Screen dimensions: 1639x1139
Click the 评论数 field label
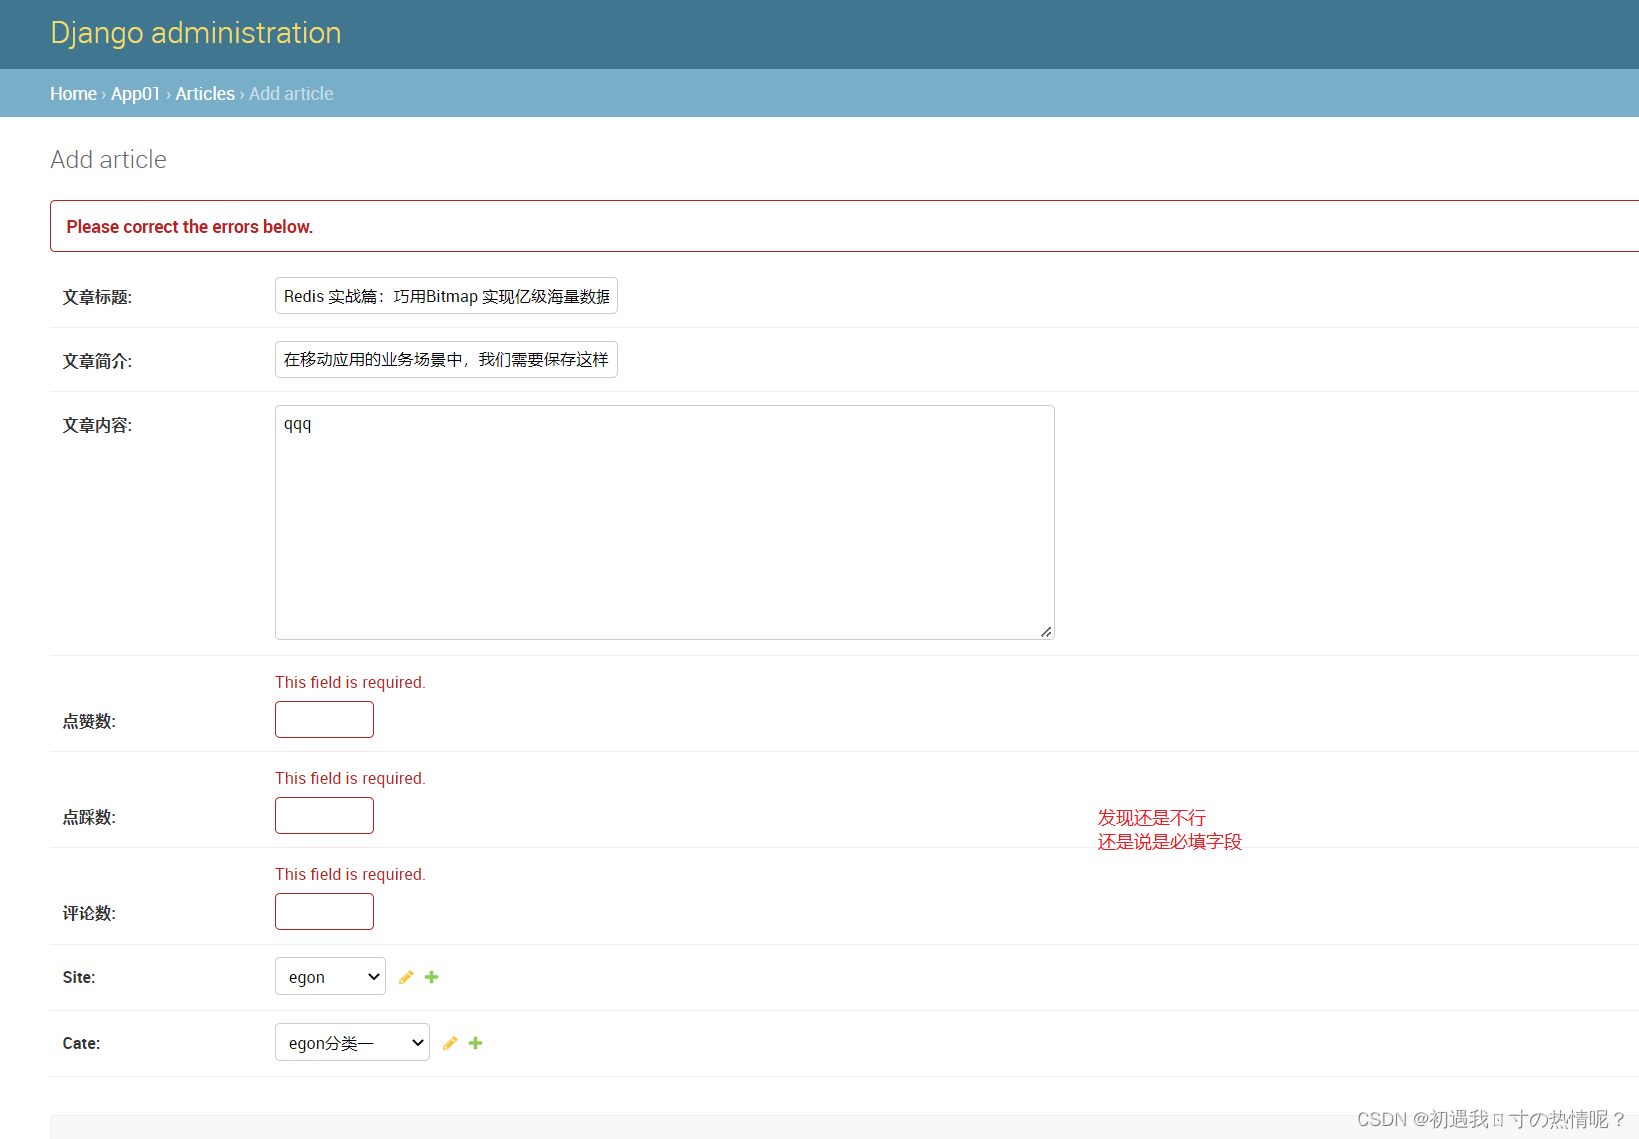[x=89, y=913]
